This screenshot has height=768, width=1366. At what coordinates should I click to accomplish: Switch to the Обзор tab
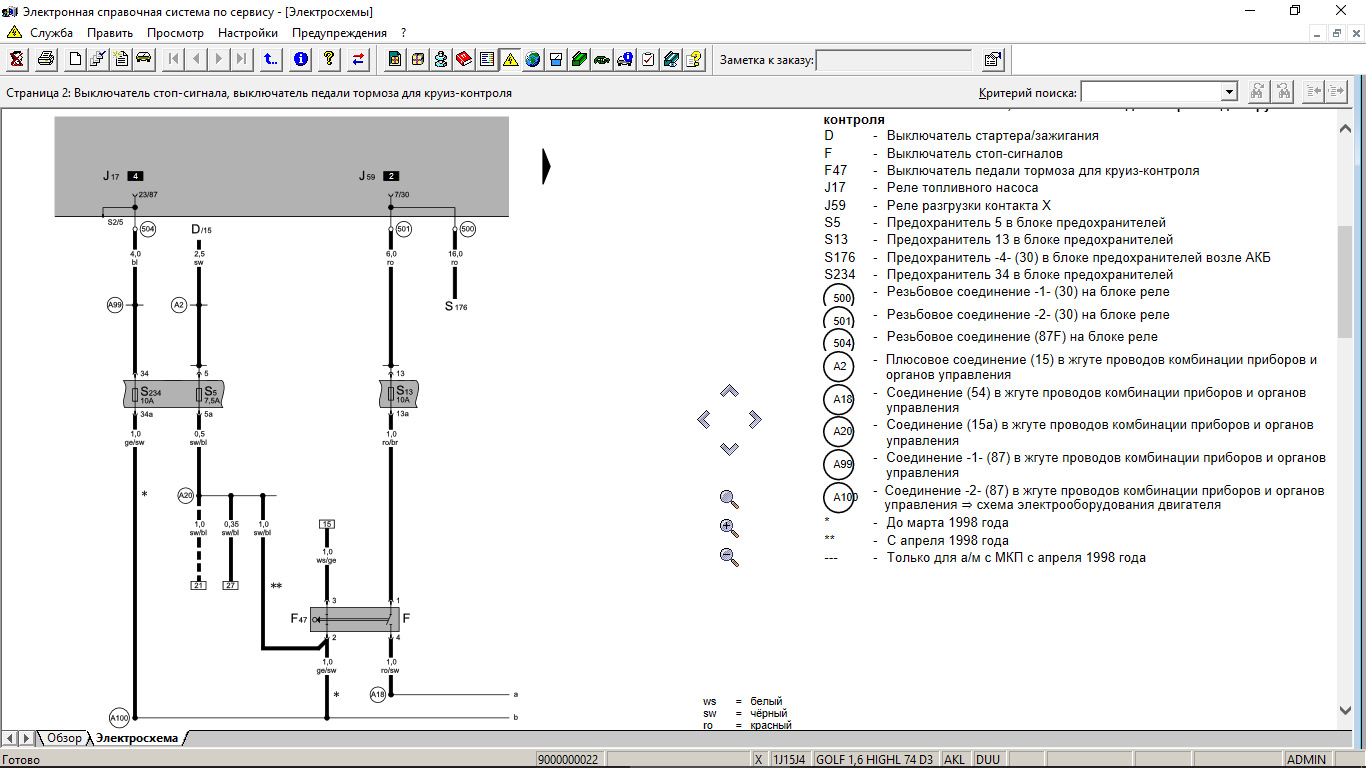pyautogui.click(x=64, y=738)
